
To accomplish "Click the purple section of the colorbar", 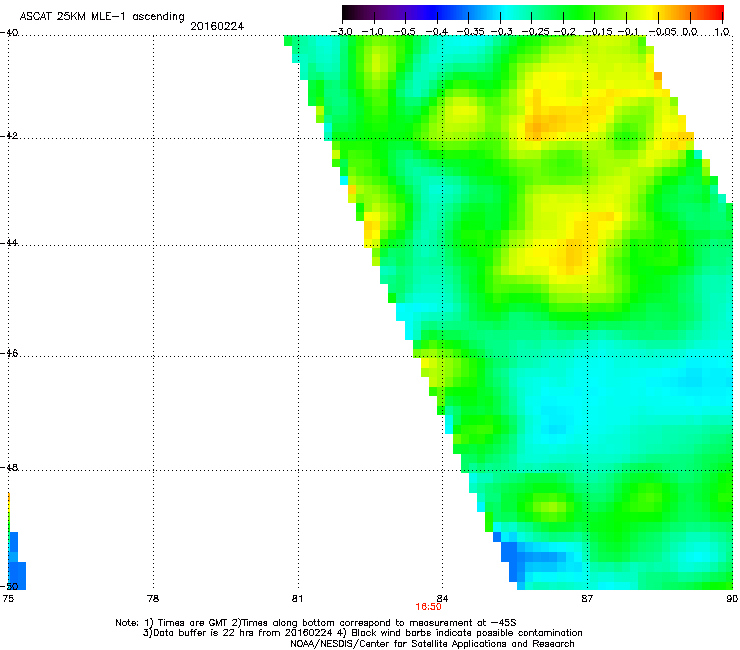I will 392,12.
